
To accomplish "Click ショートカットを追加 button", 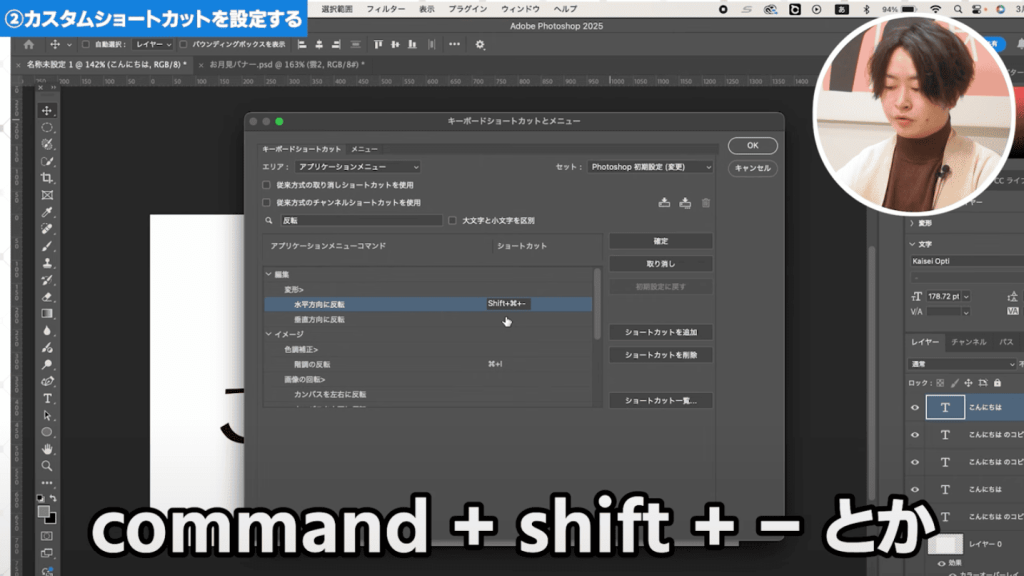I will coord(661,332).
